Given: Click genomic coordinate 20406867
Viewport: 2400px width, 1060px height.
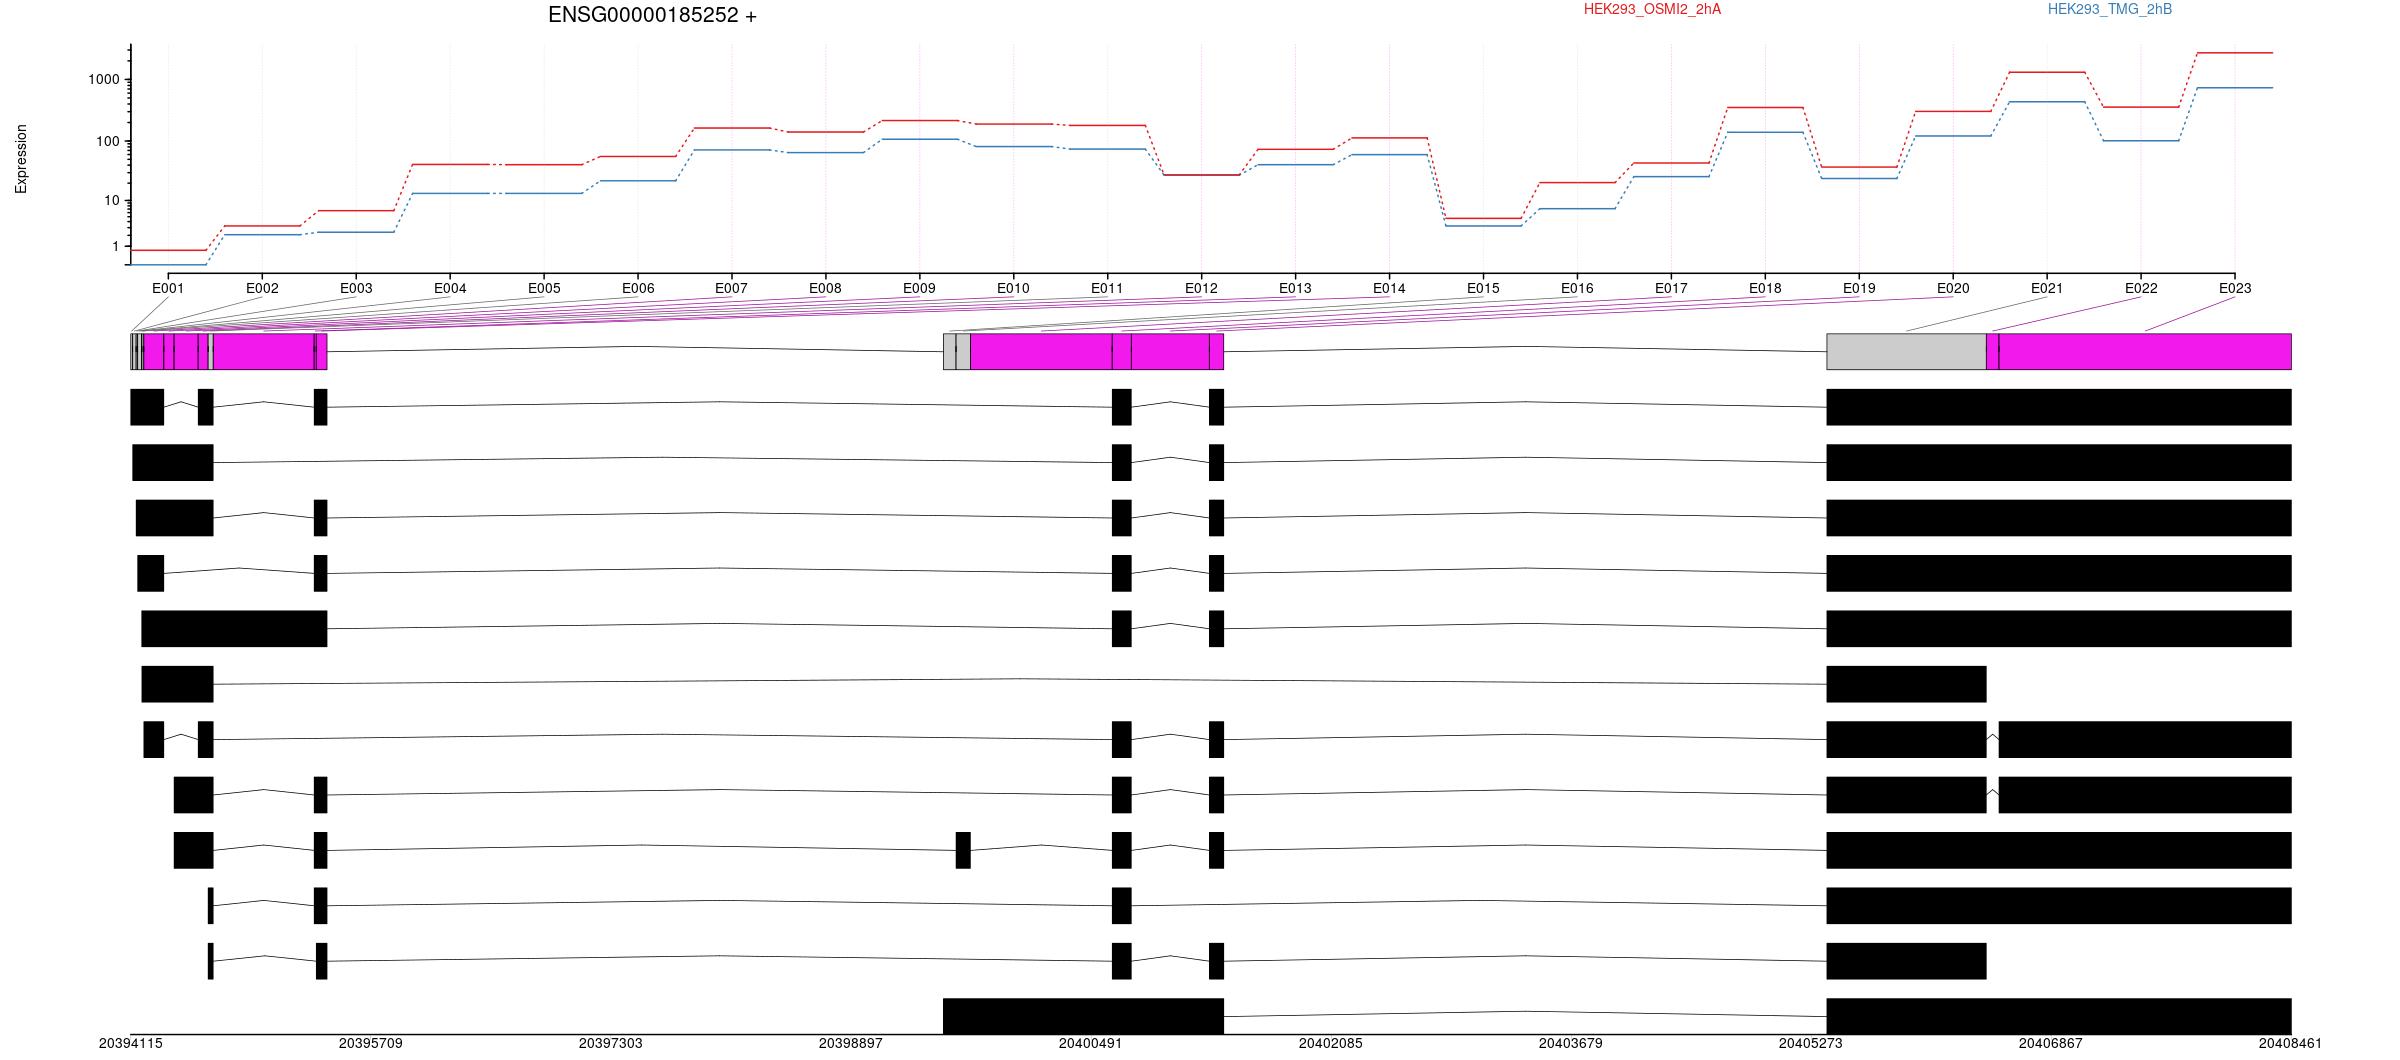Looking at the screenshot, I should [2050, 1043].
